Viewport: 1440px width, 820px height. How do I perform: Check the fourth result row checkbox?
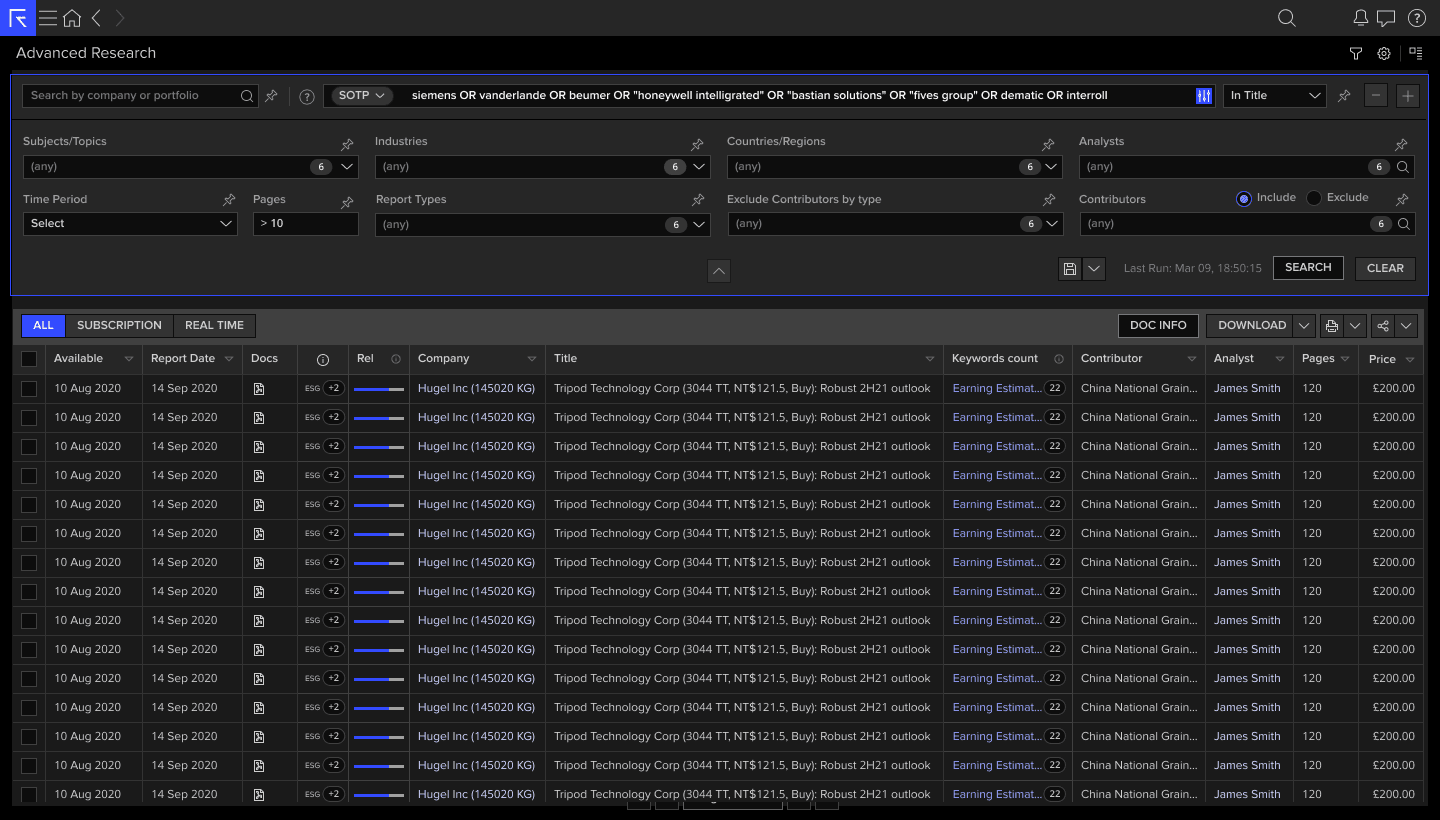coord(29,476)
